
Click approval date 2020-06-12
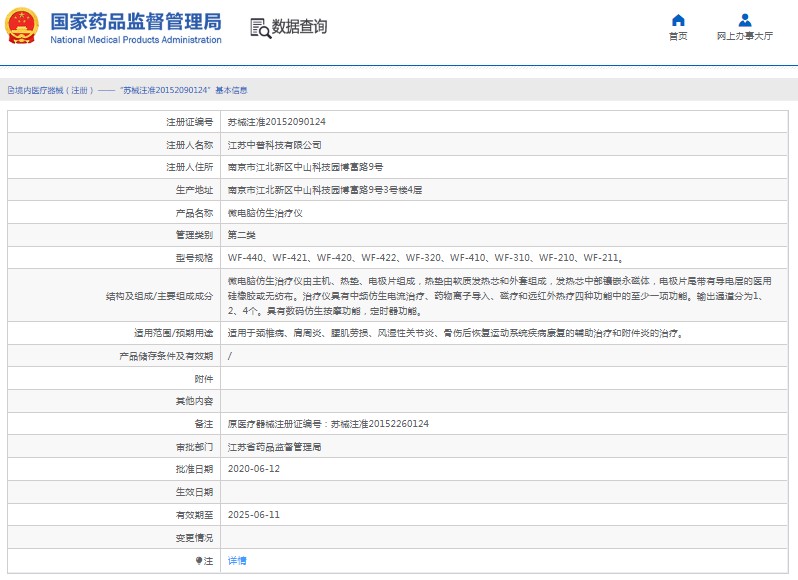254,469
